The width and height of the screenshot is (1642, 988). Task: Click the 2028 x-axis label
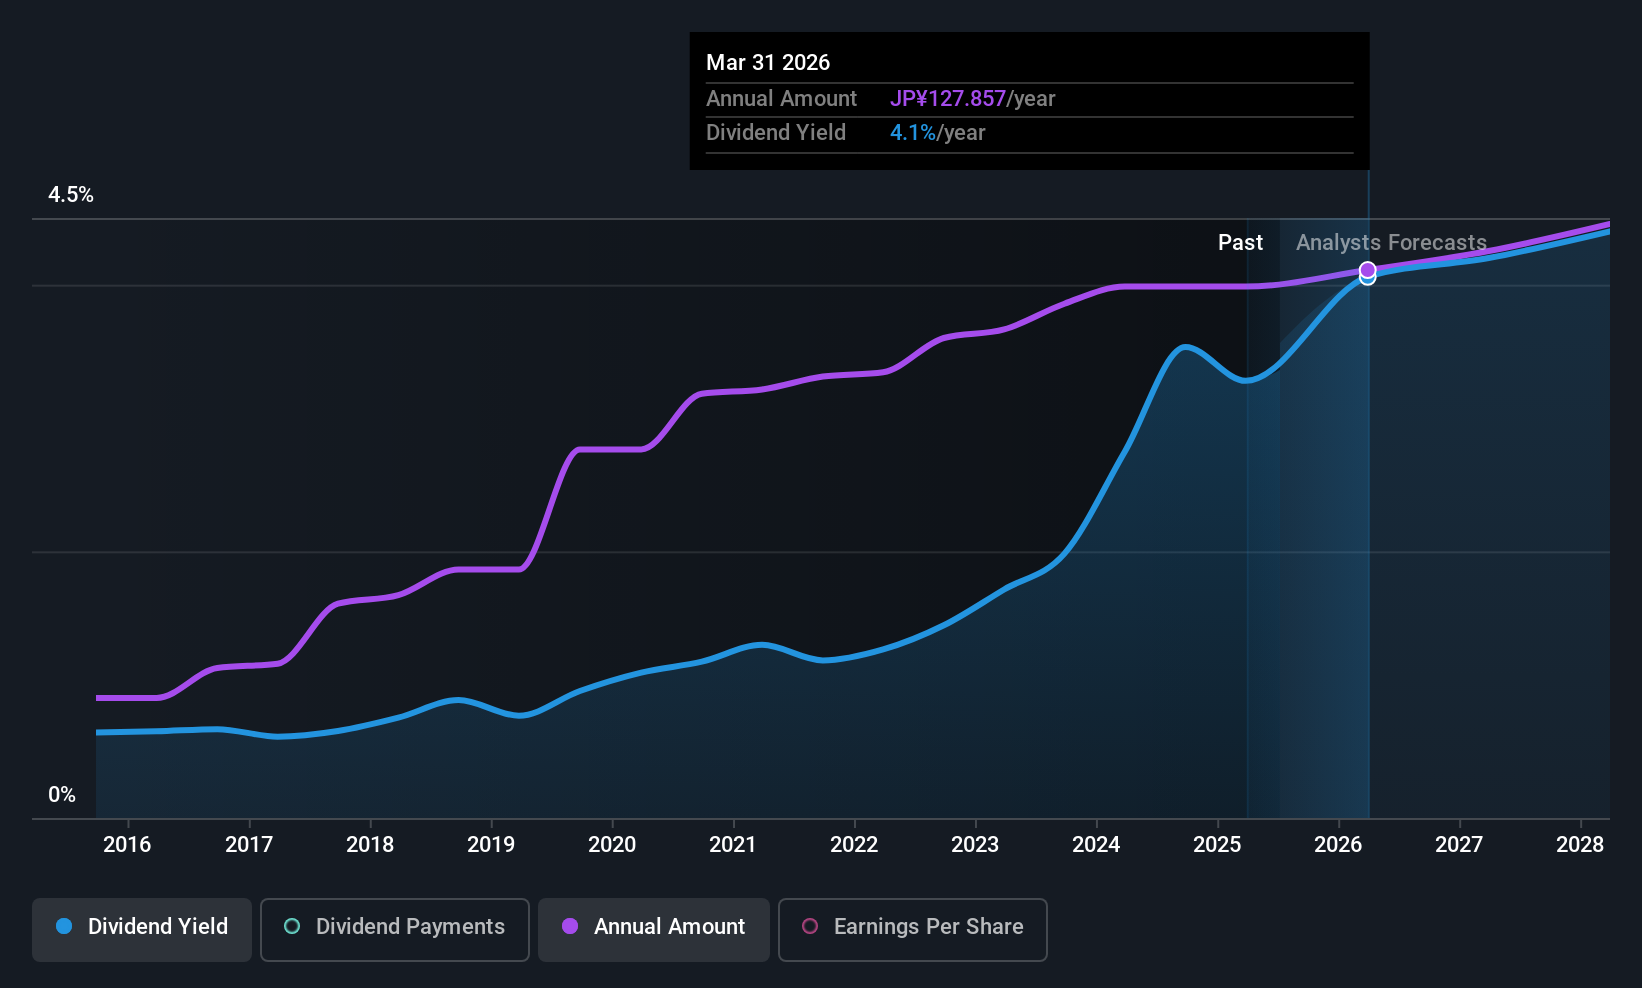(x=1580, y=845)
